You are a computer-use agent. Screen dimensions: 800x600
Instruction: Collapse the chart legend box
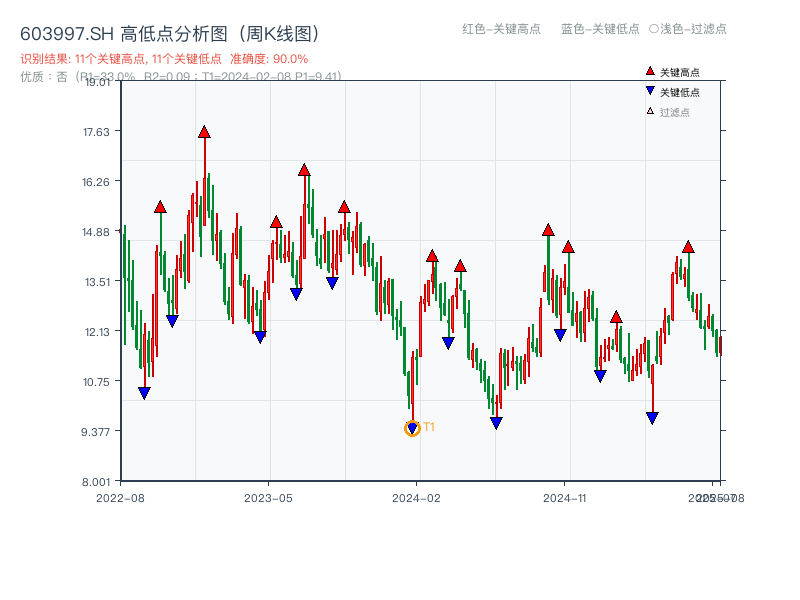click(680, 90)
